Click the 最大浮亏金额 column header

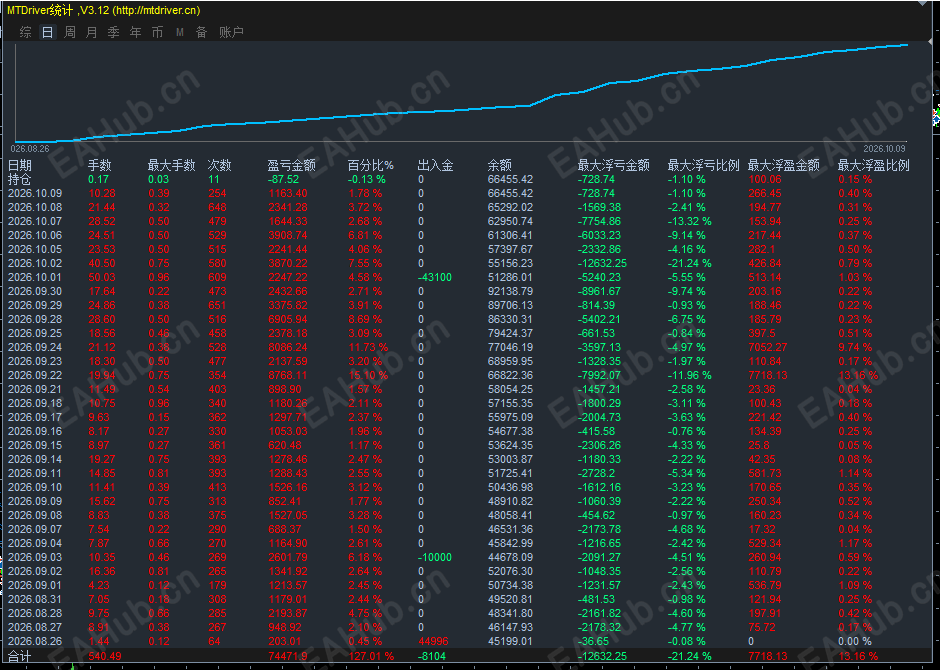point(613,165)
